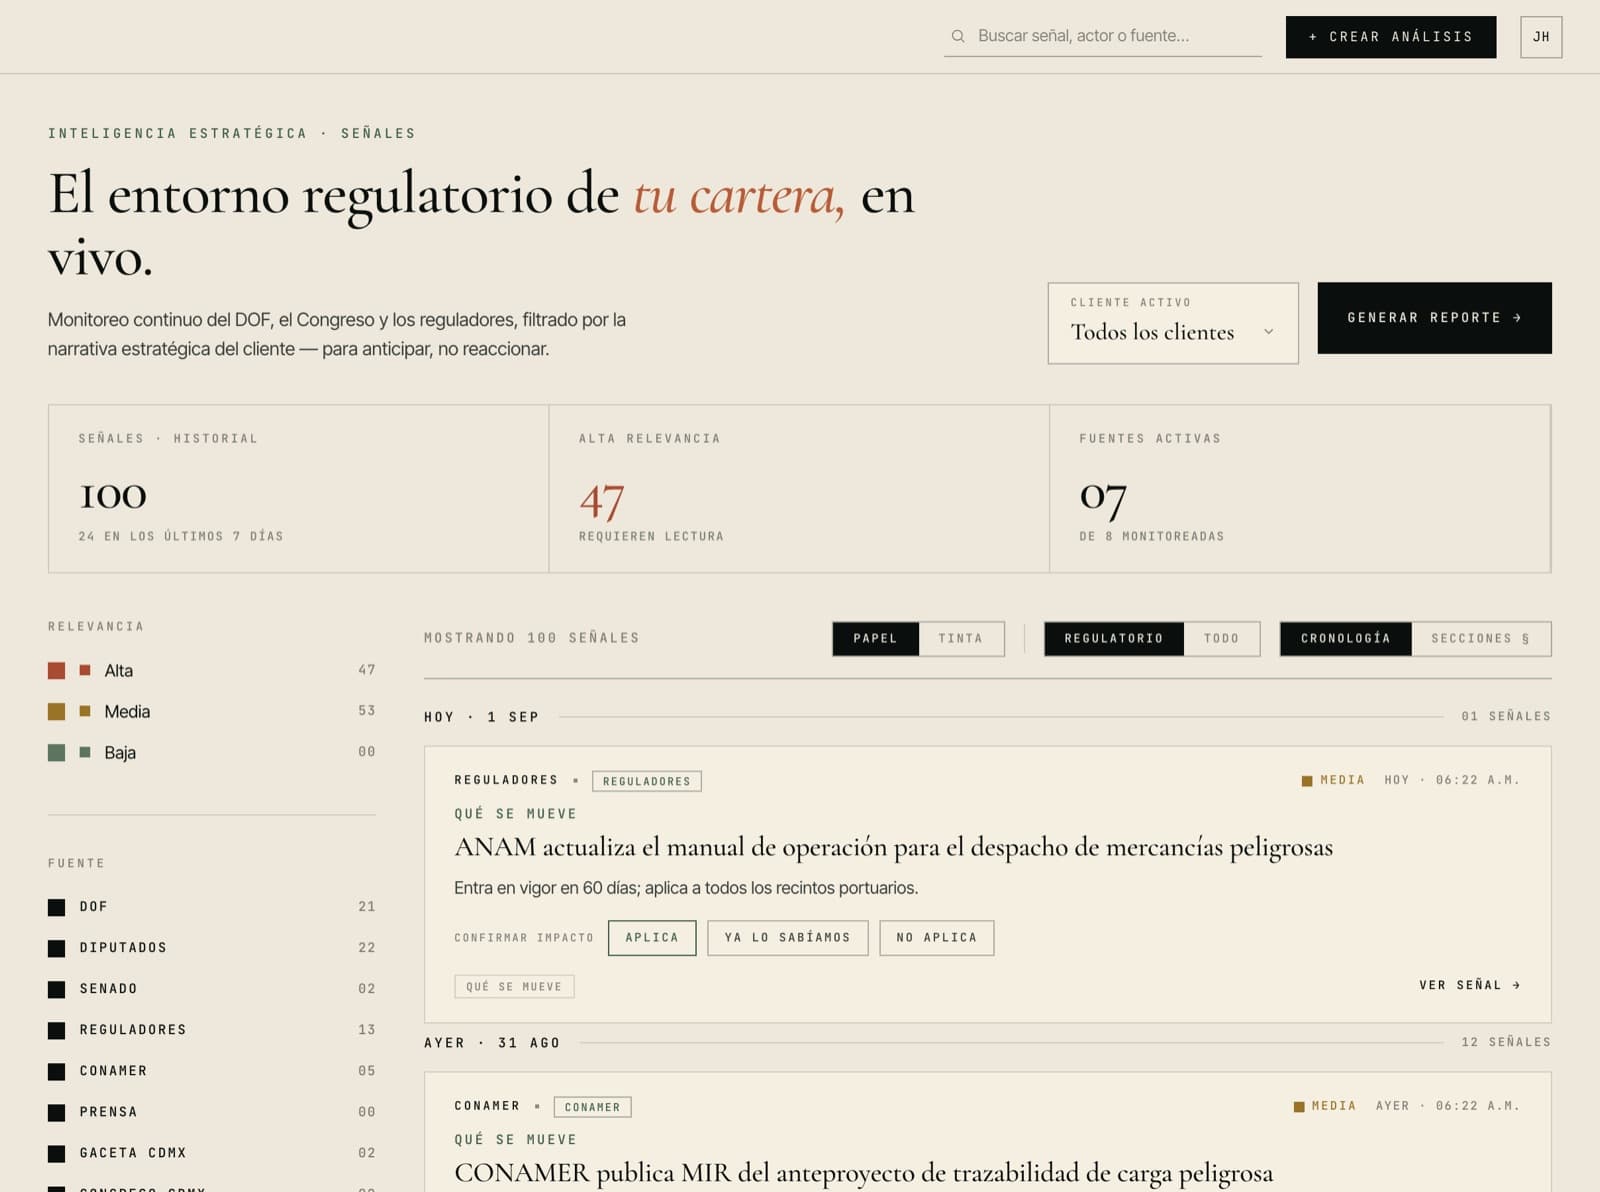Click the No aplica button
The height and width of the screenshot is (1192, 1600).
[x=937, y=938]
